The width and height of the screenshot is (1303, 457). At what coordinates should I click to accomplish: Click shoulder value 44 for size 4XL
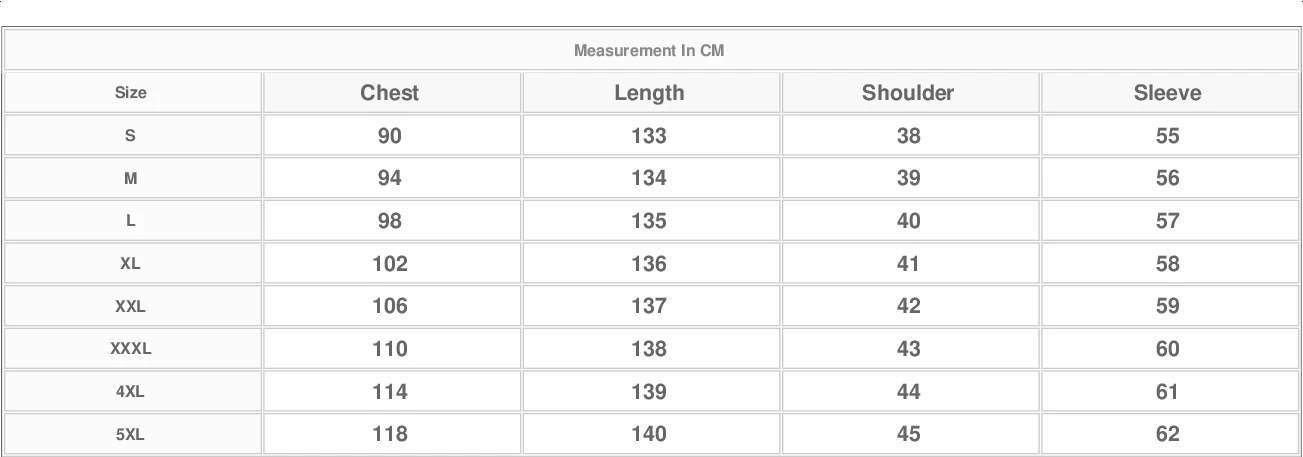tap(908, 392)
